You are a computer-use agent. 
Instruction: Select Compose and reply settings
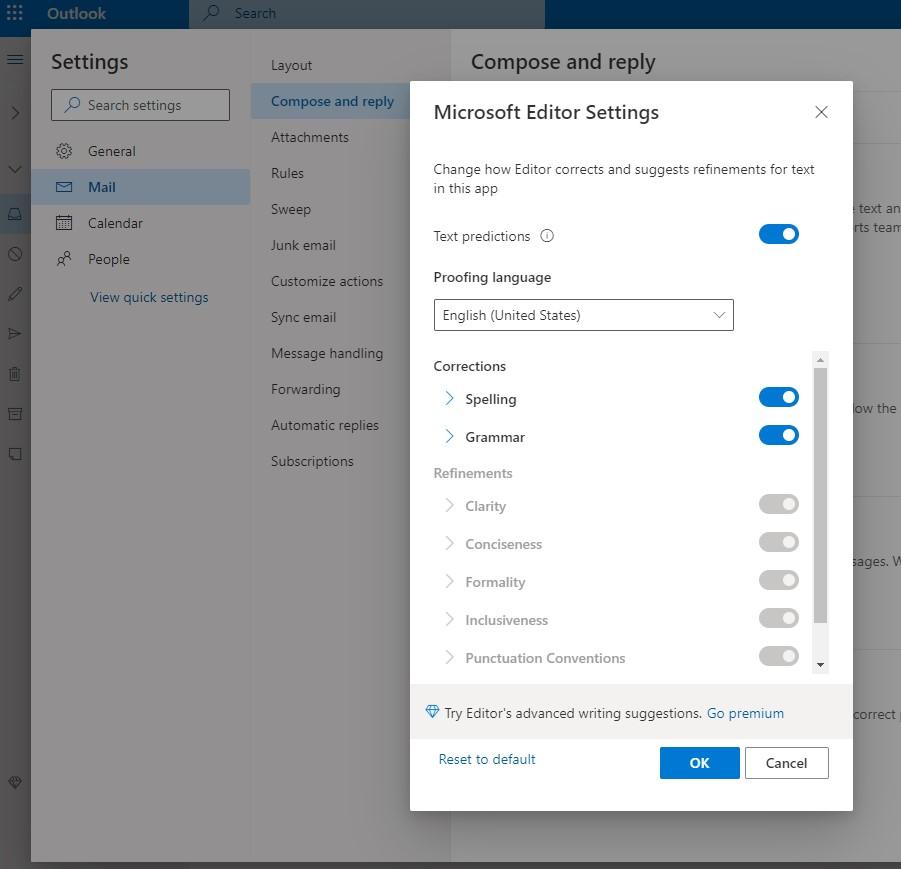[x=332, y=101]
